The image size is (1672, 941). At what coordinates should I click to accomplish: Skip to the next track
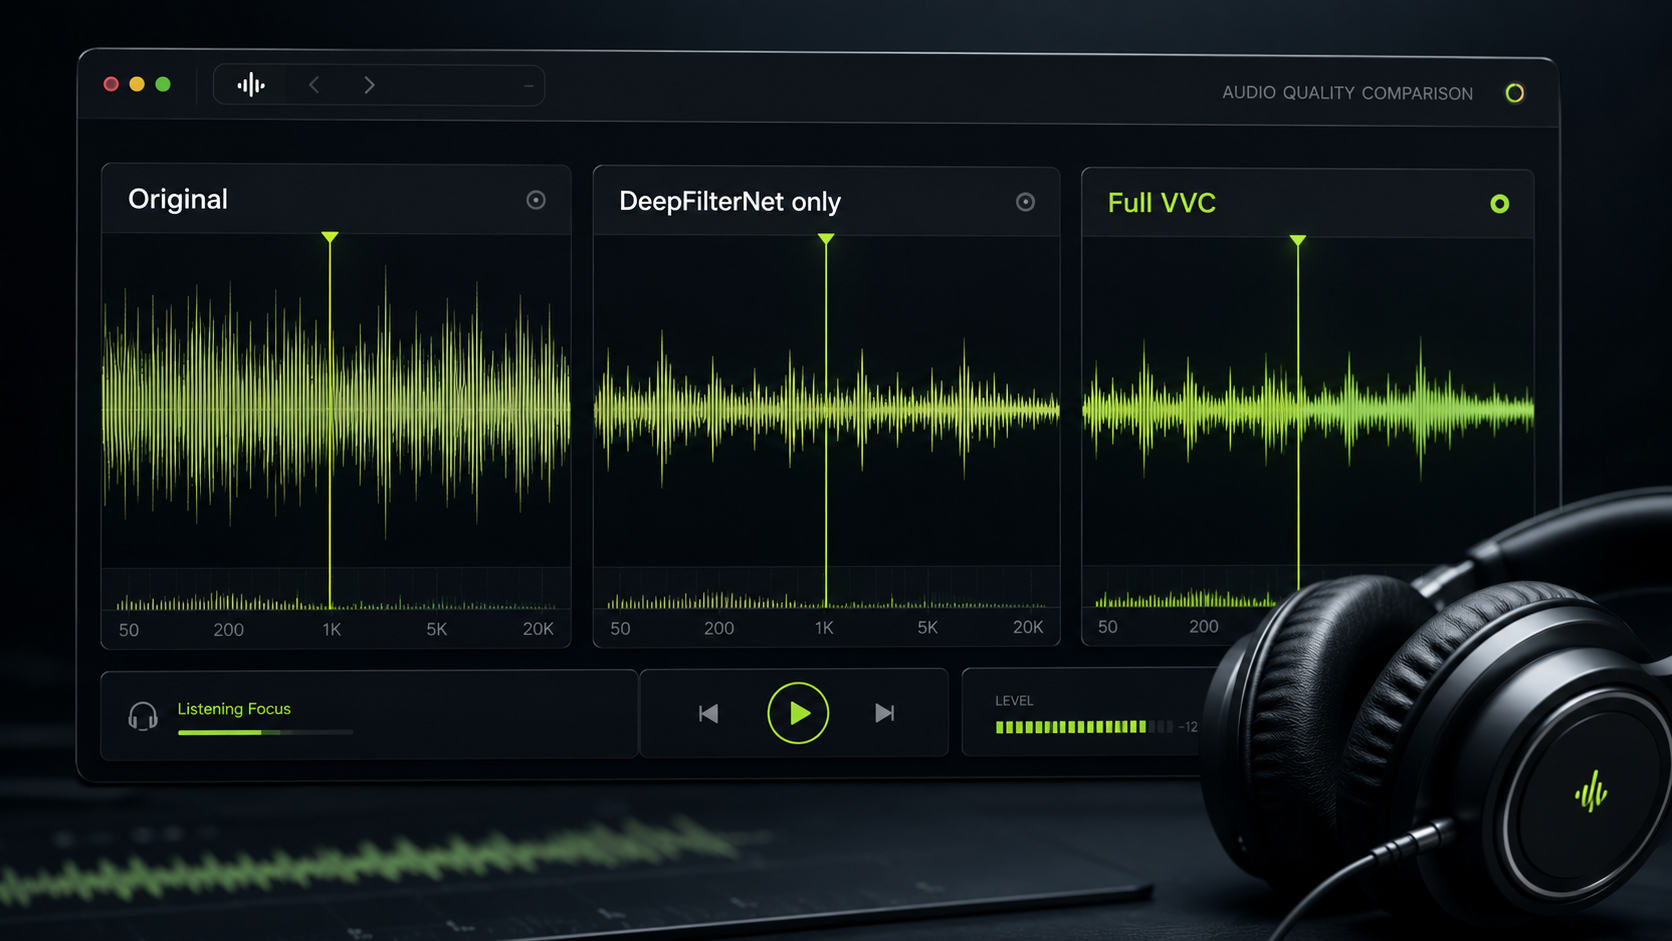click(885, 713)
